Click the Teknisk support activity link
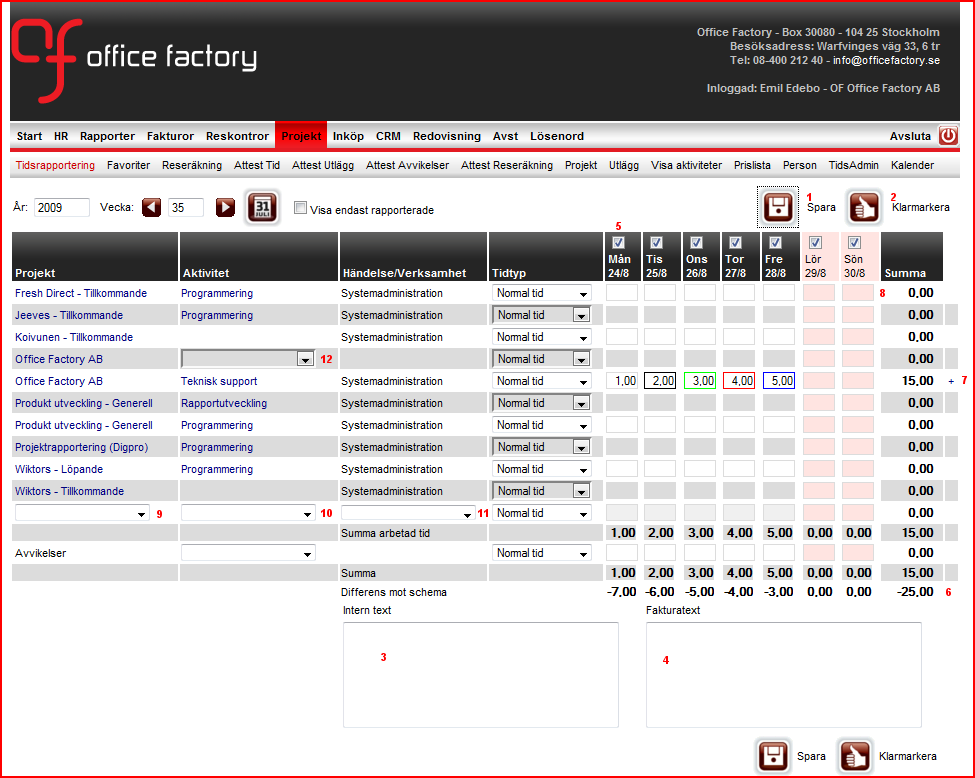Image resolution: width=975 pixels, height=778 pixels. [x=219, y=381]
